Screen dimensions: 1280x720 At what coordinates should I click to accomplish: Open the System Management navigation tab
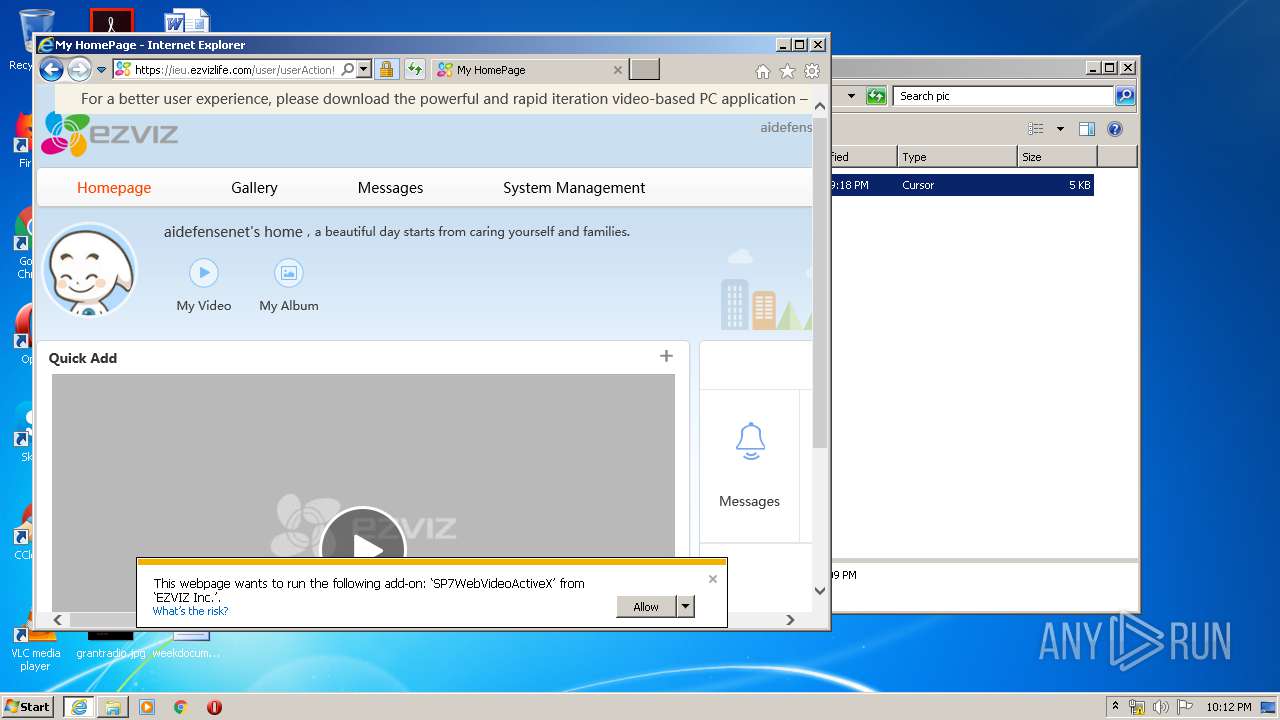[574, 188]
